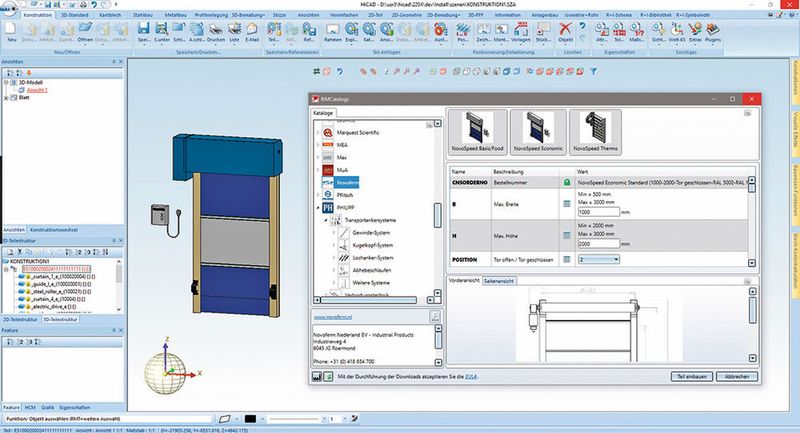Click the Öffnen open folder icon
Image resolution: width=800 pixels, height=433 pixels.
[x=85, y=29]
